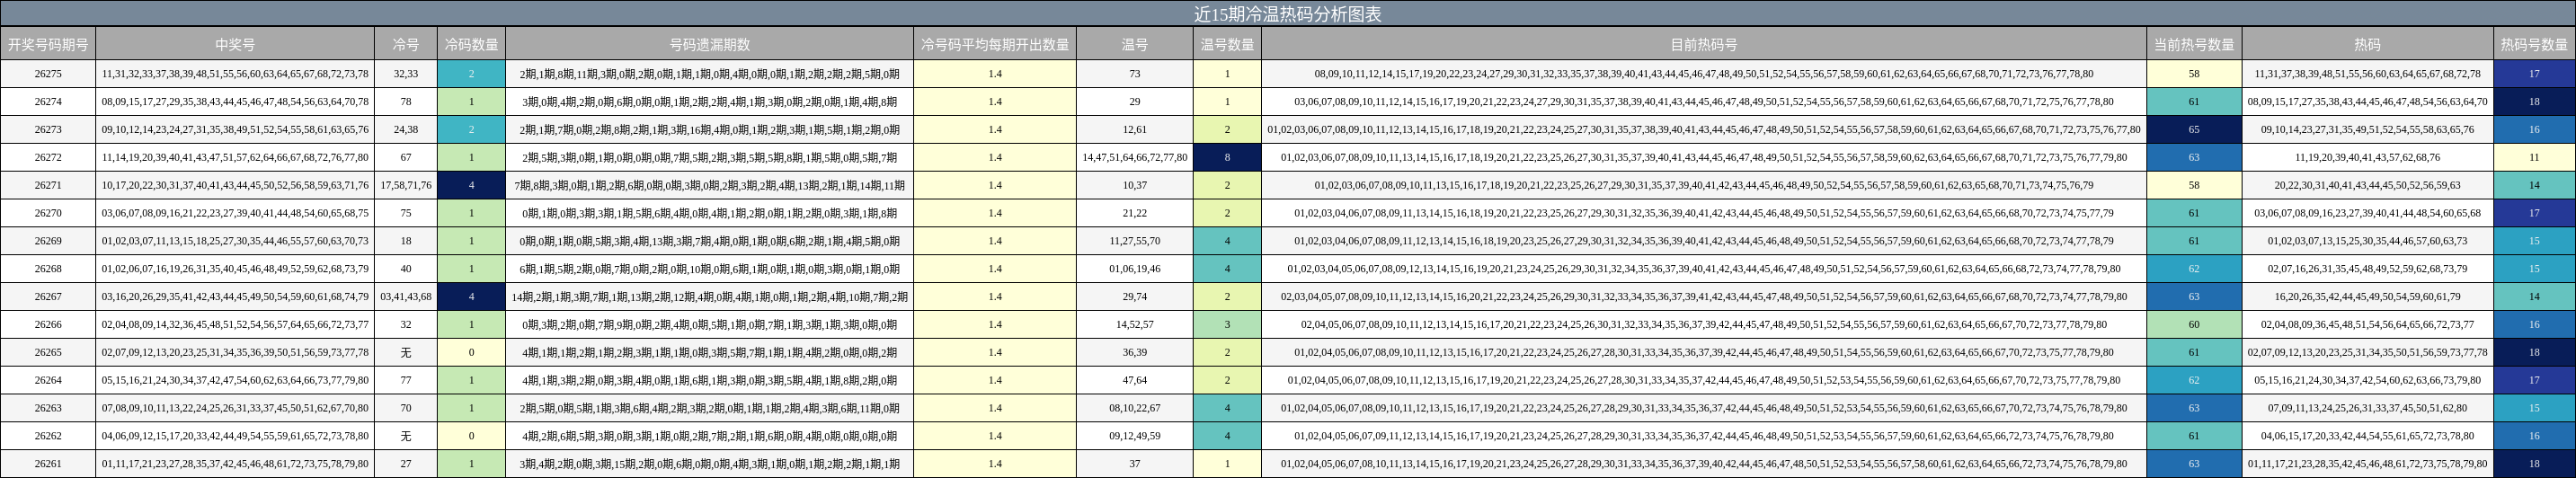Select issue number 26261

(48, 464)
